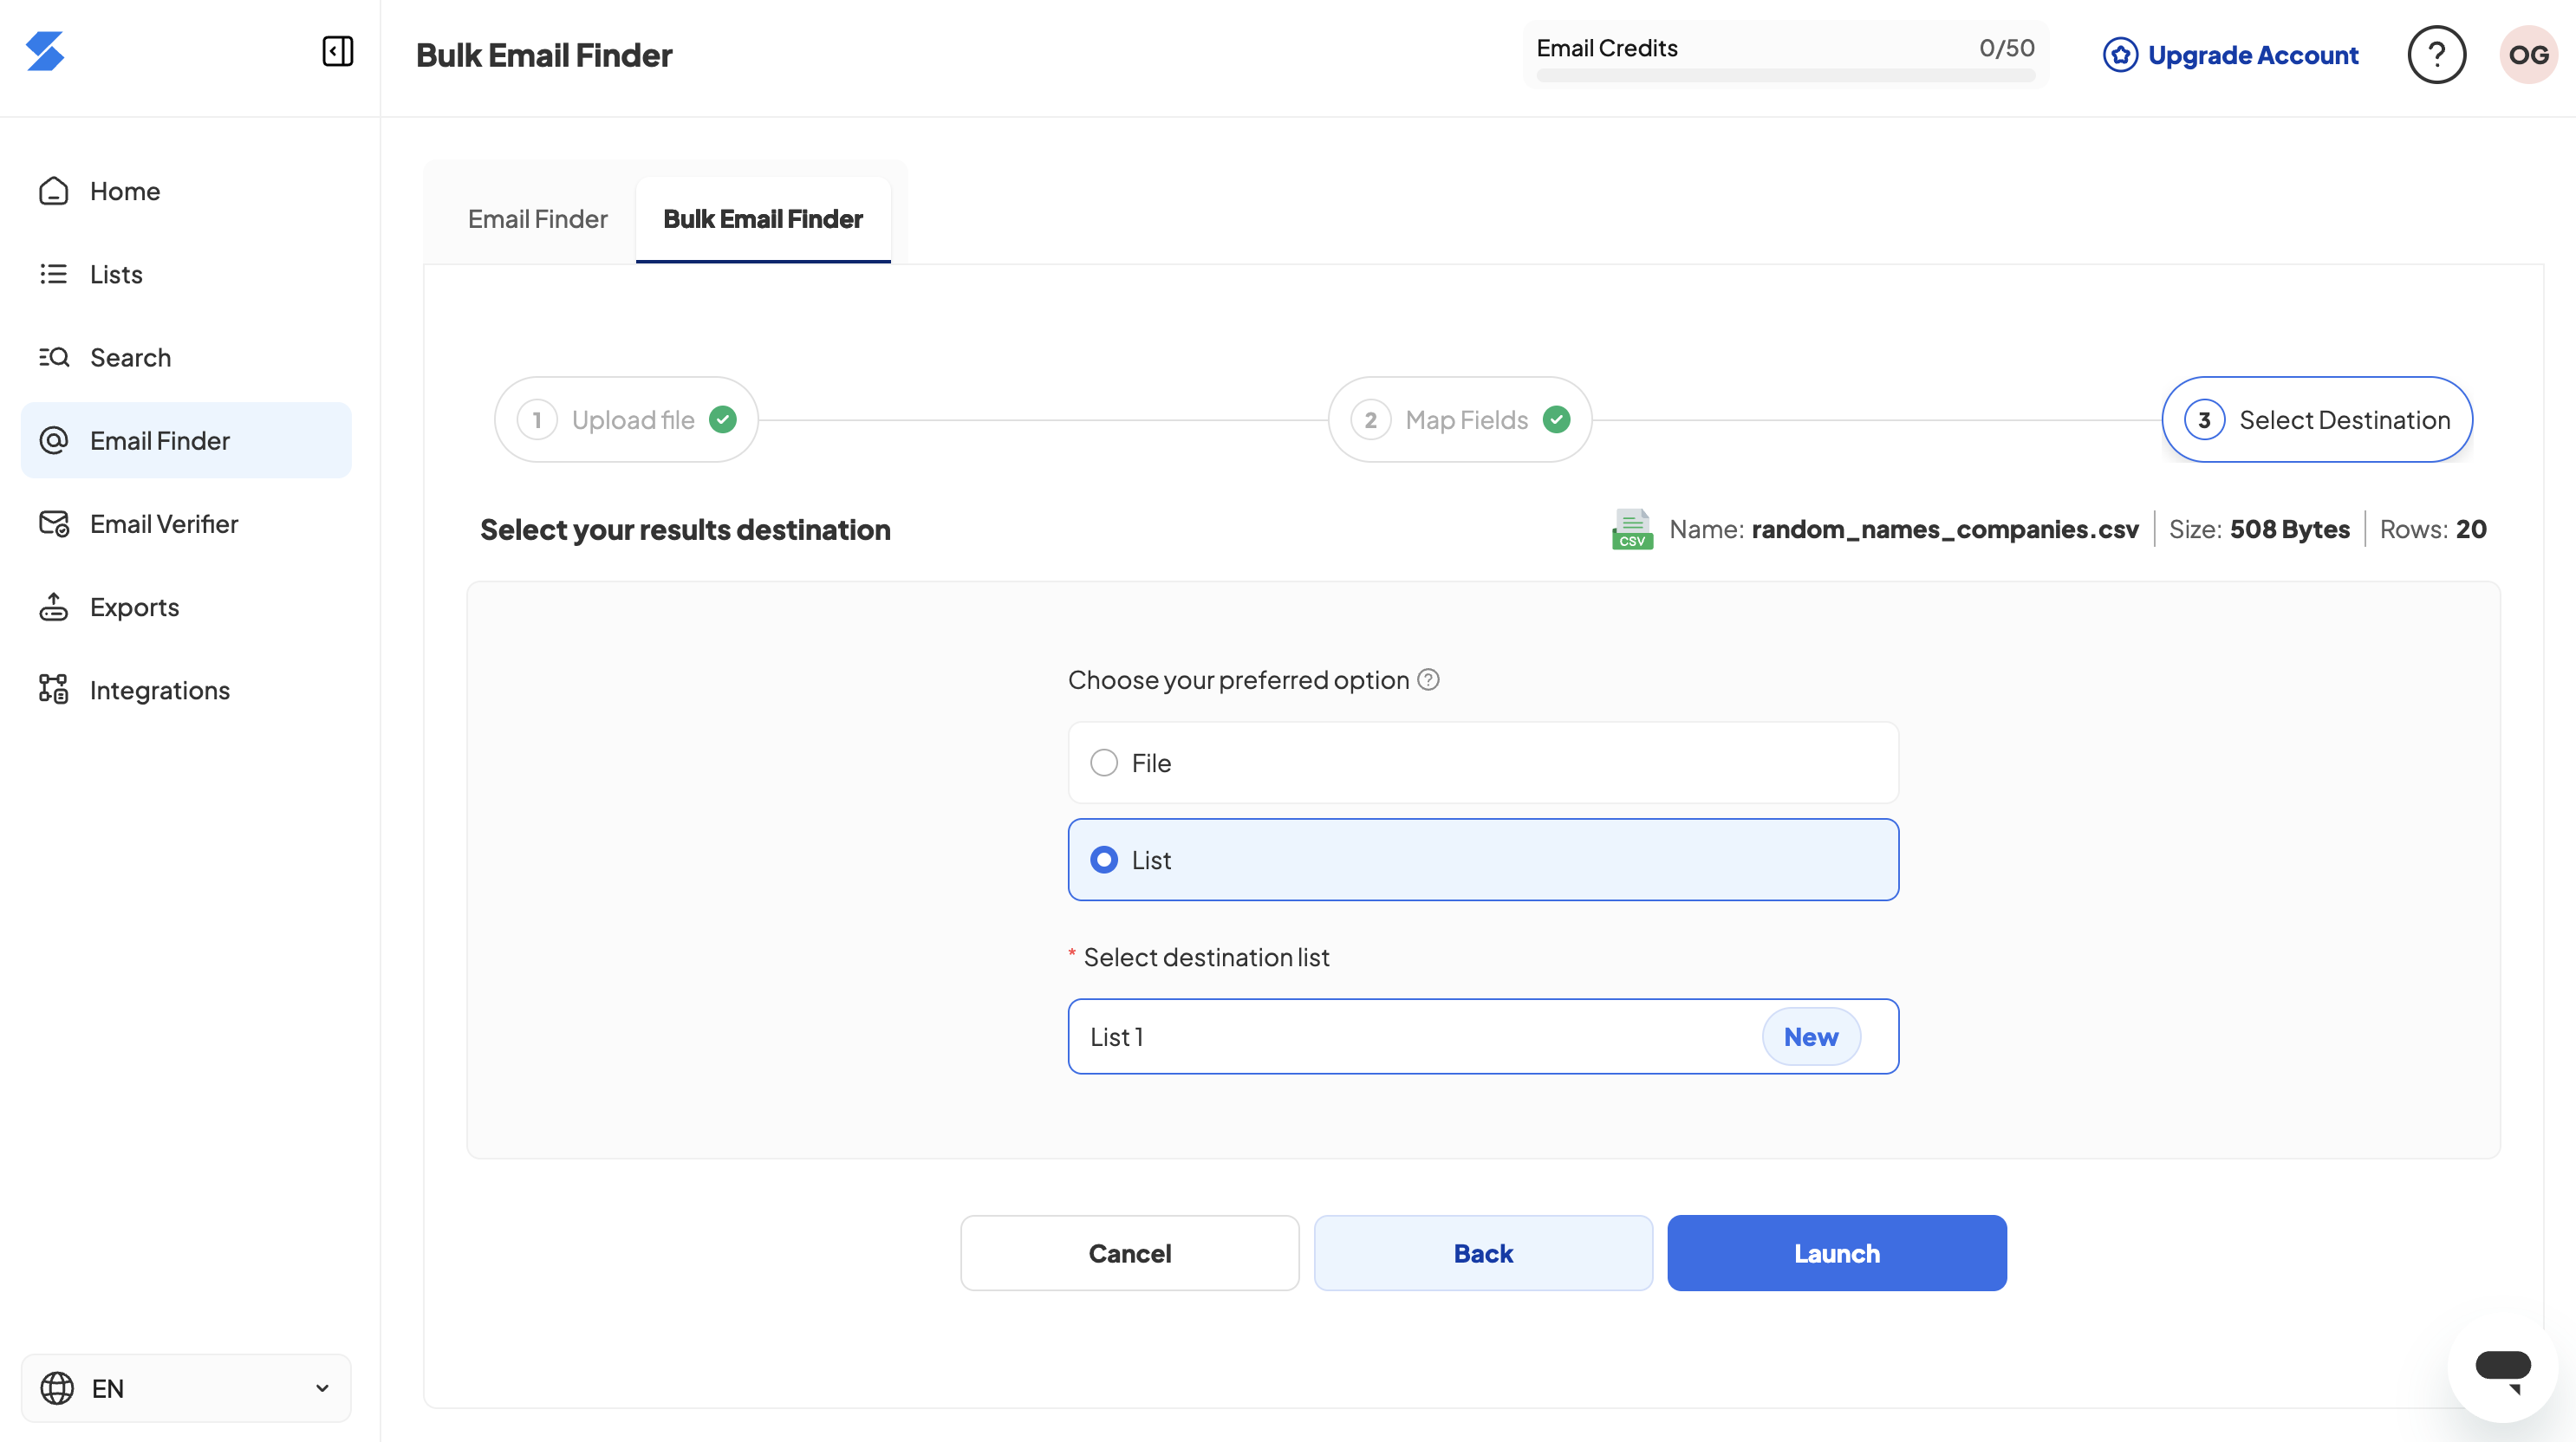This screenshot has width=2576, height=1442.
Task: Click the 0/50 credits count
Action: click(x=2007, y=48)
